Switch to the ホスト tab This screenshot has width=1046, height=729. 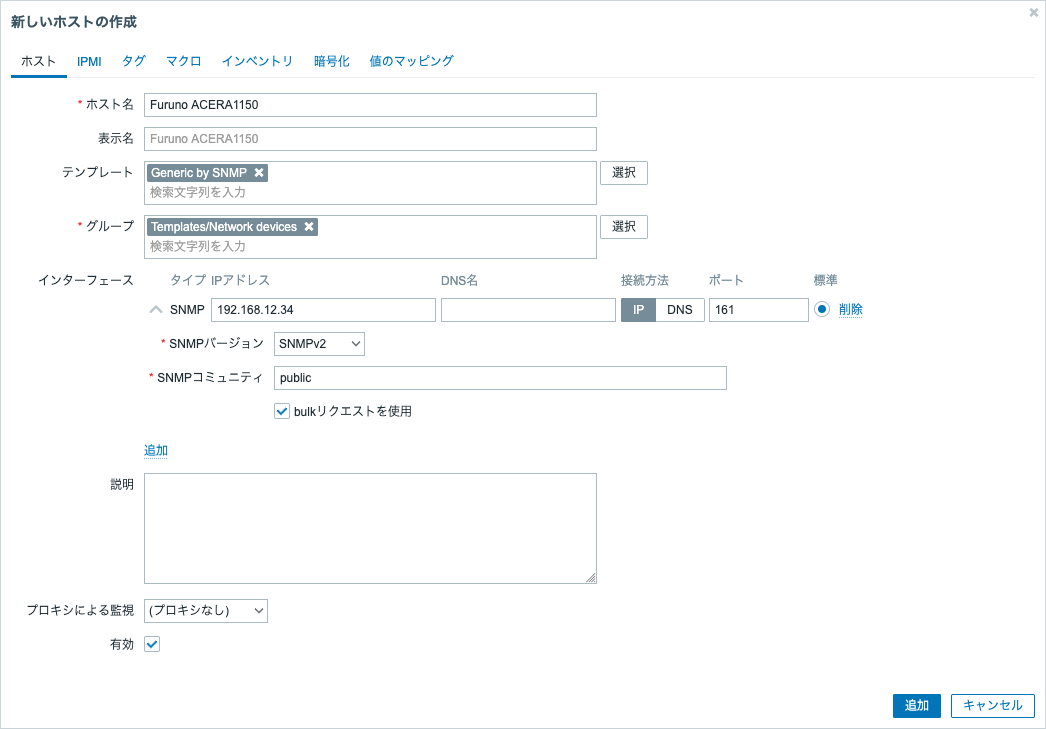[39, 61]
